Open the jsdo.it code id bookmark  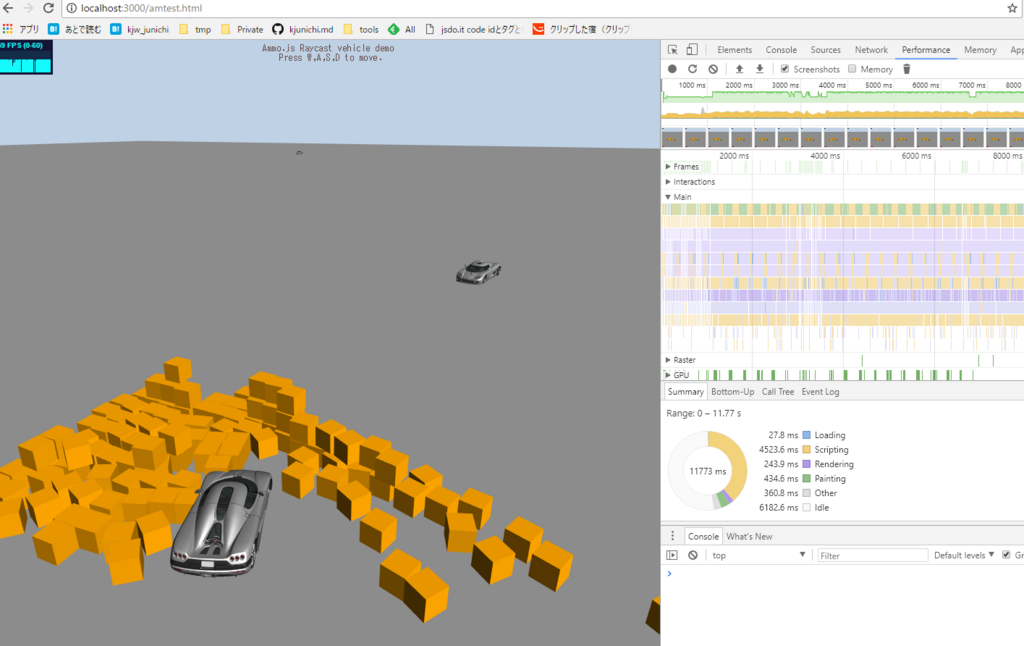coord(473,29)
